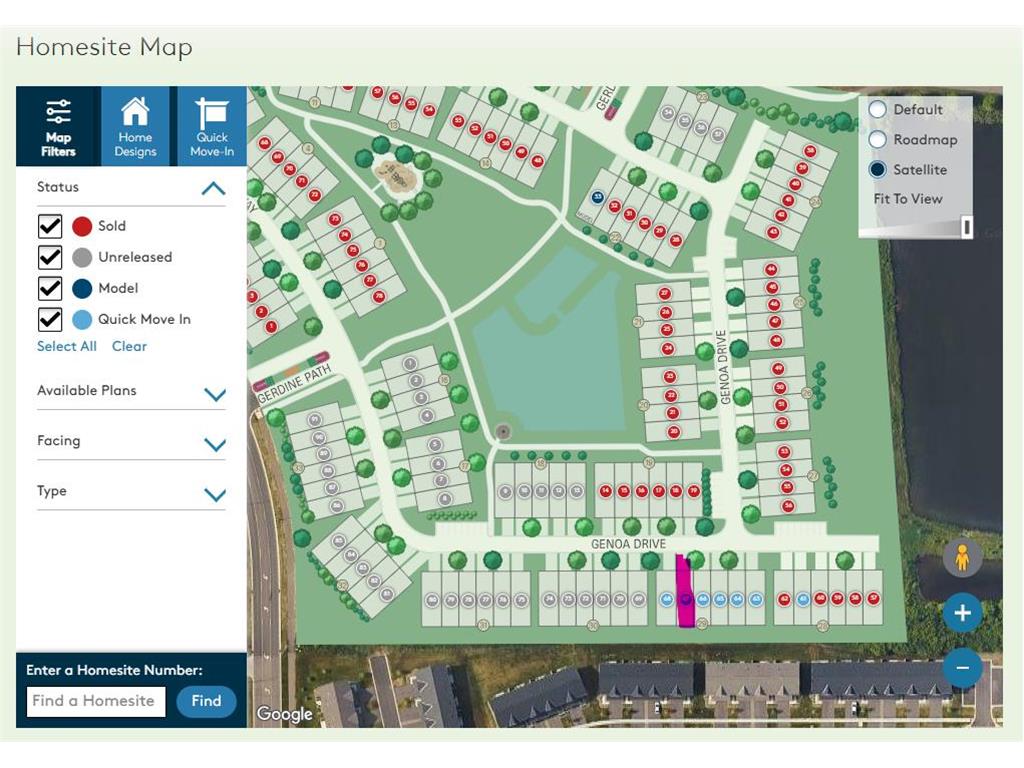The width and height of the screenshot is (1024, 768).
Task: Select sold homesite 28 marker
Action: pyautogui.click(x=676, y=240)
